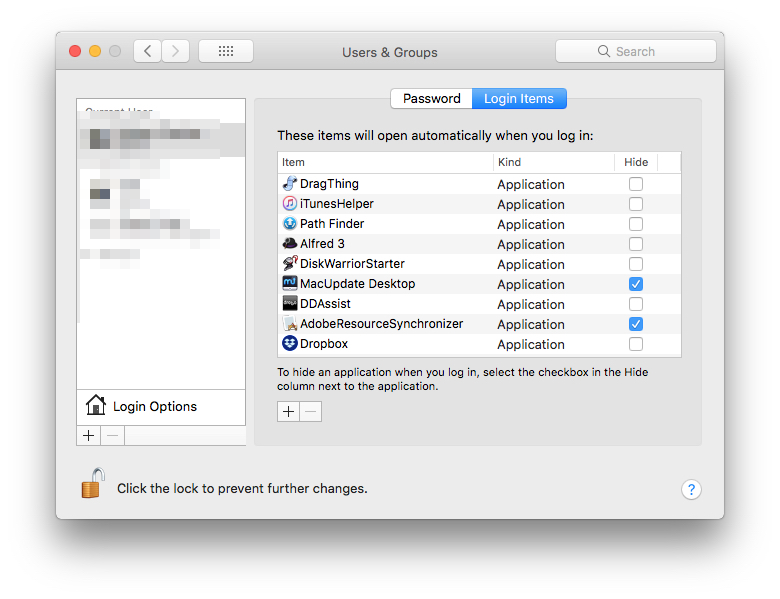Click the MacUpdate Desktop icon

[x=290, y=283]
